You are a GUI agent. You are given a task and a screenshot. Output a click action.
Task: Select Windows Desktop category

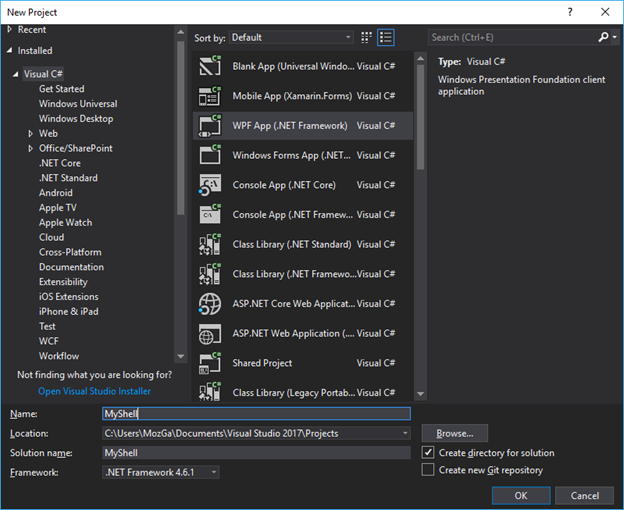pos(76,119)
